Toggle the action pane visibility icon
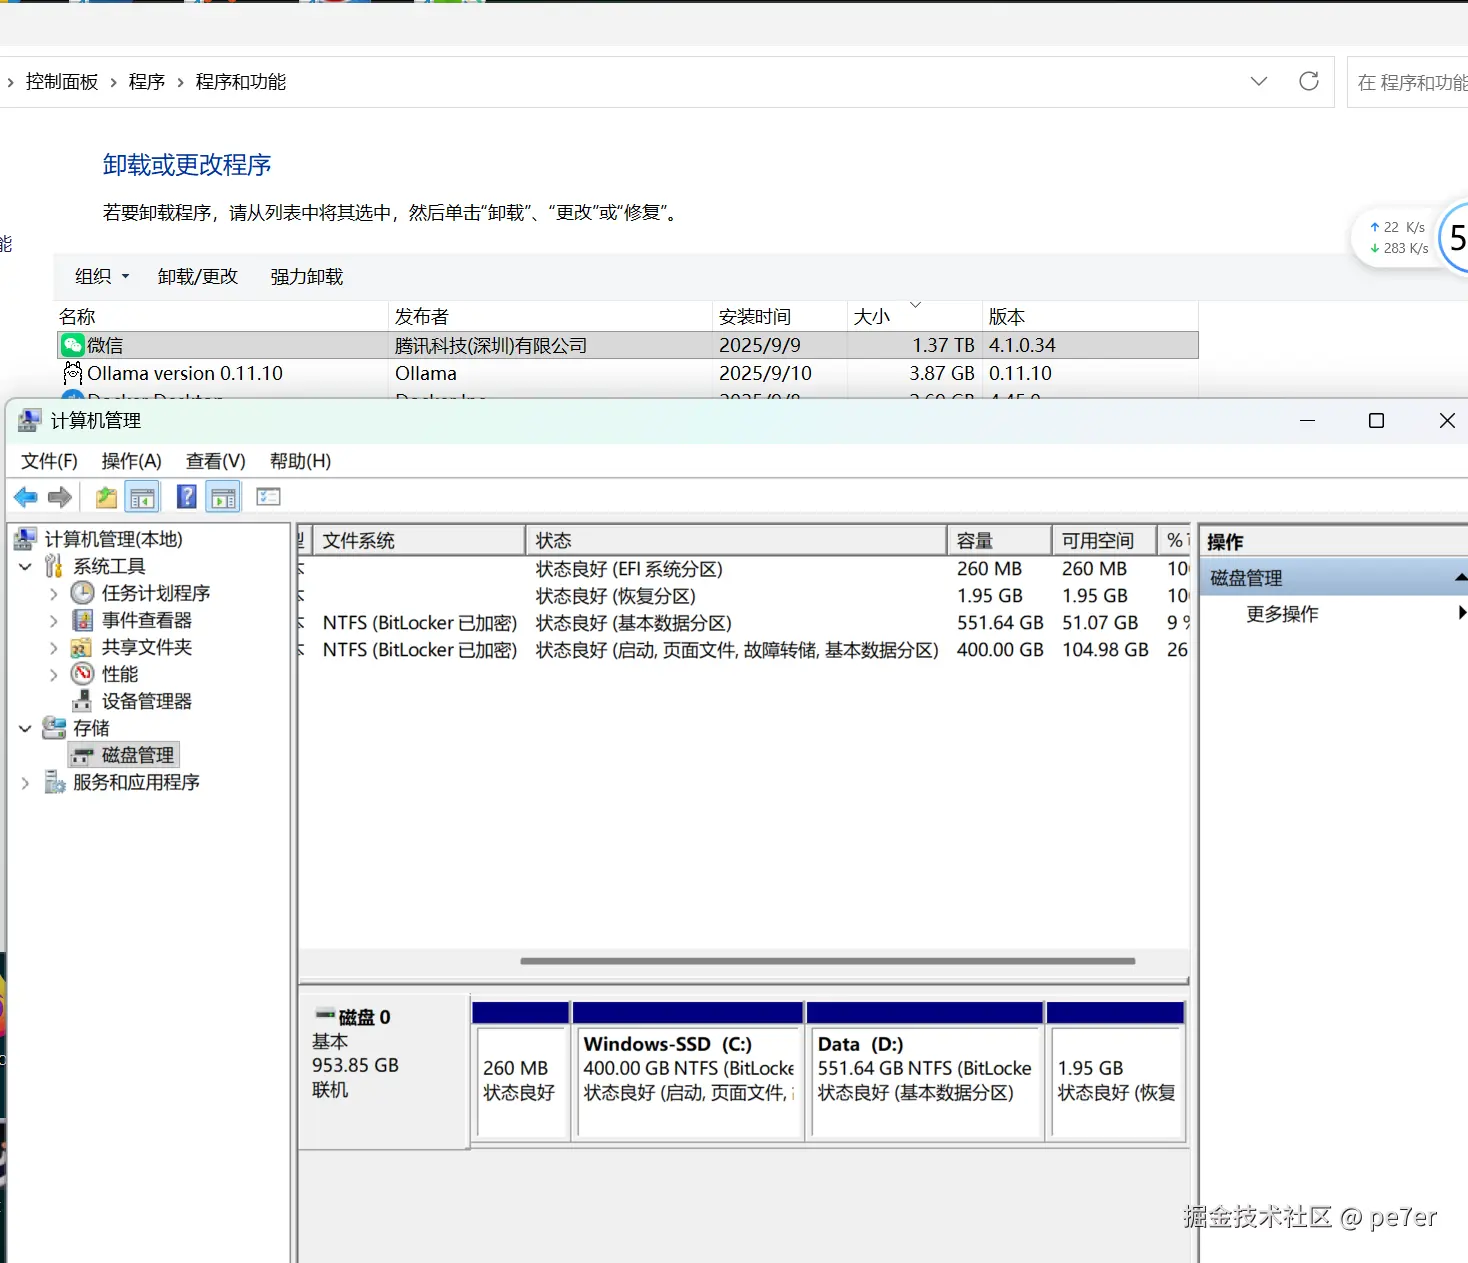 coord(222,497)
